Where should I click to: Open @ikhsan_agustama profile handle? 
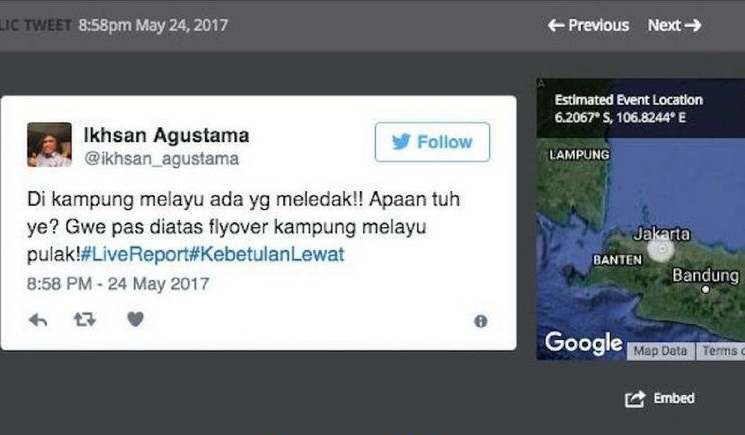(x=162, y=159)
